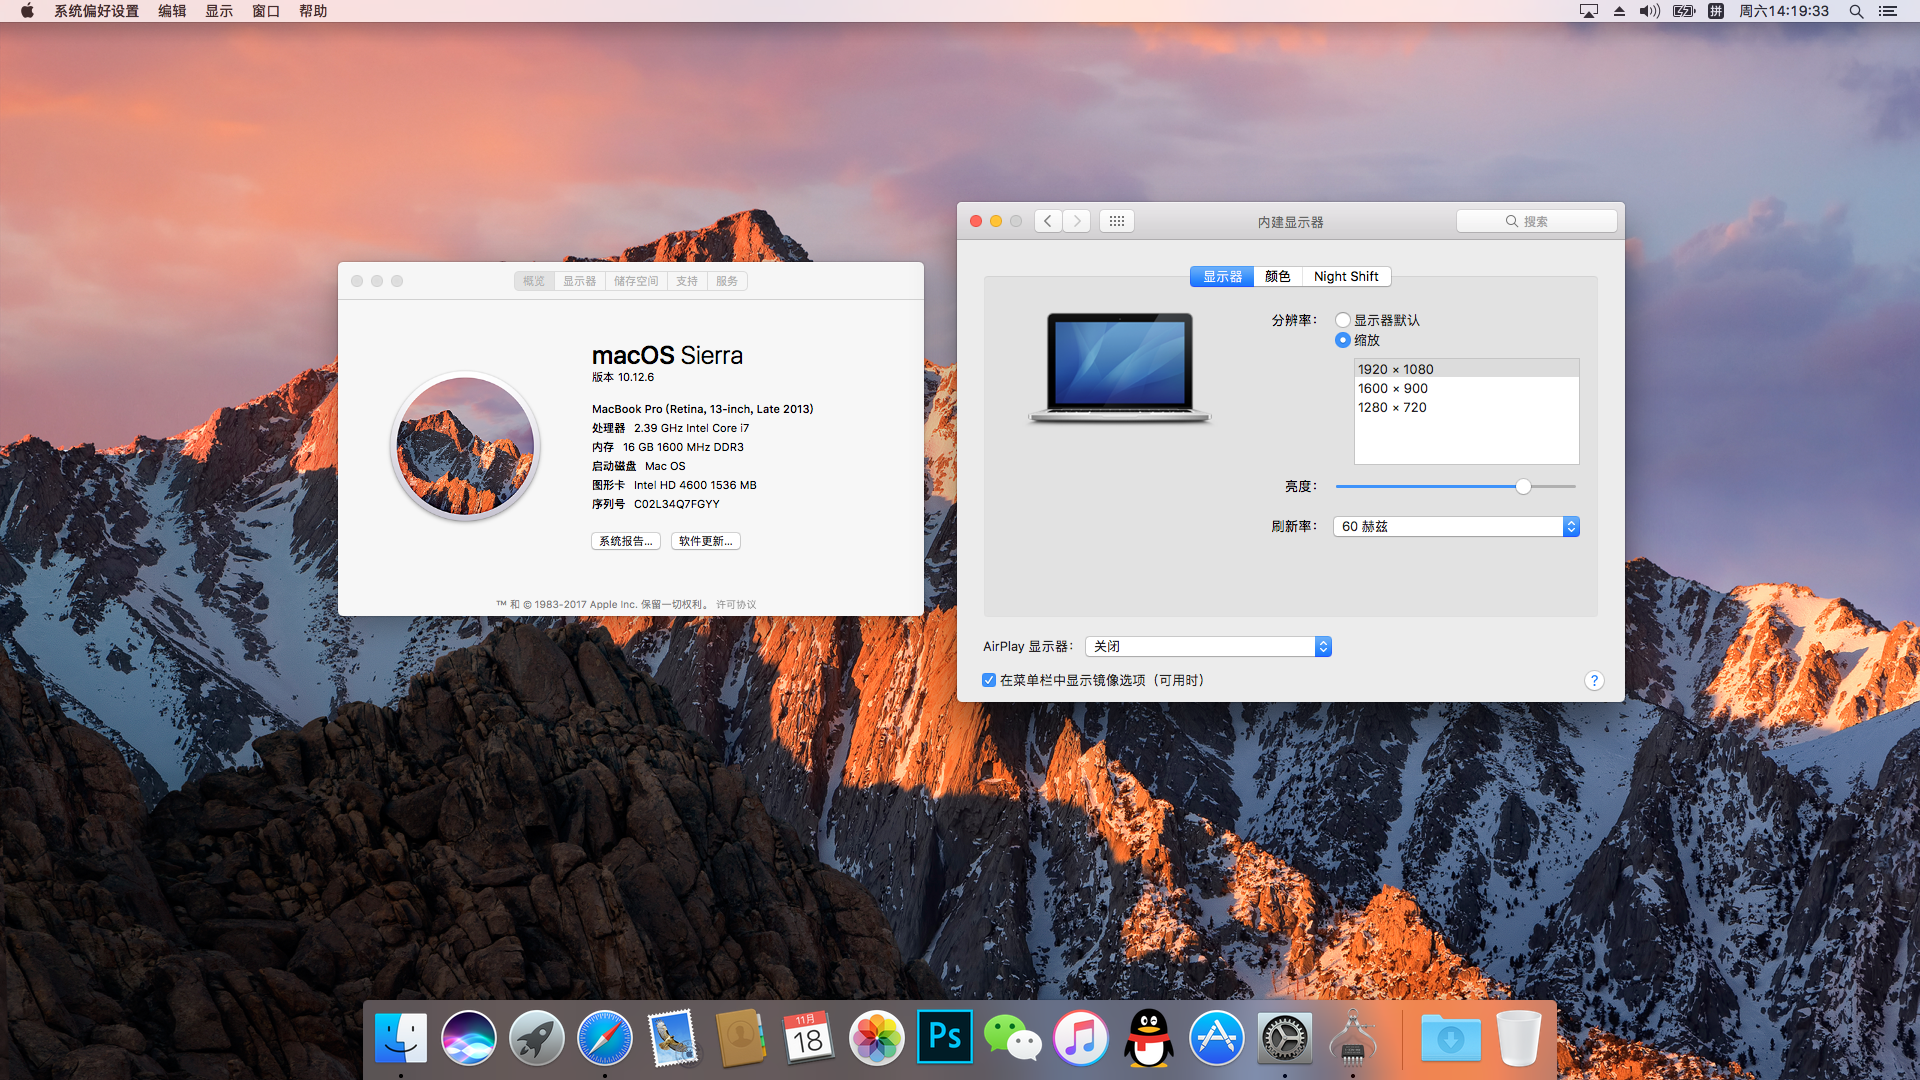Screen dimensions: 1920x1080
Task: Open Safari compass icon in Dock
Action: [x=605, y=1038]
